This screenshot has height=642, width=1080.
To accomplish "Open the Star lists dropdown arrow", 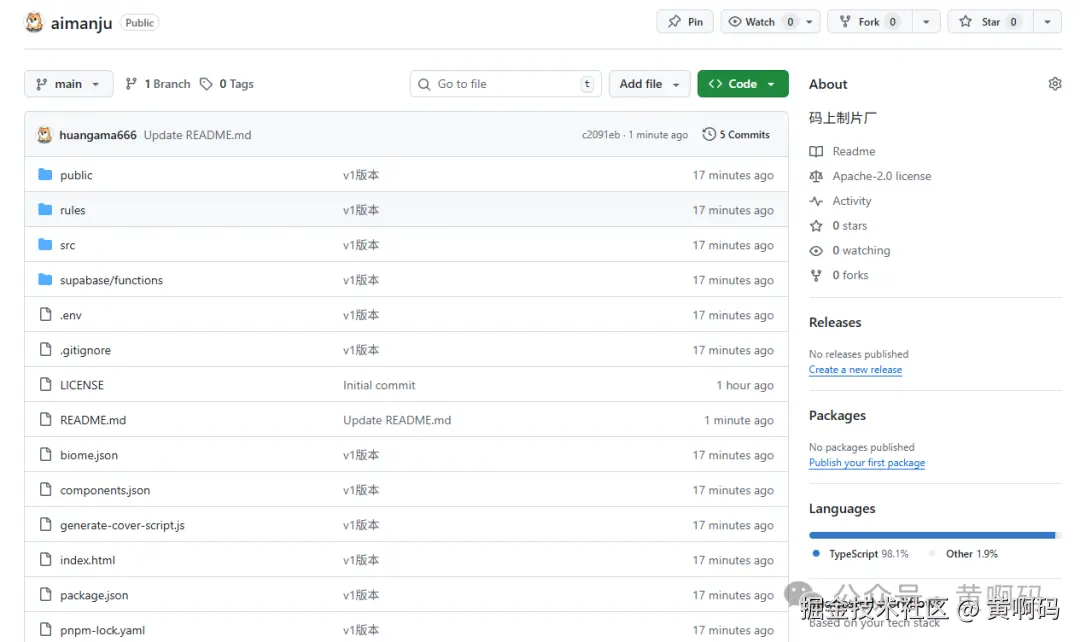I will (1048, 22).
